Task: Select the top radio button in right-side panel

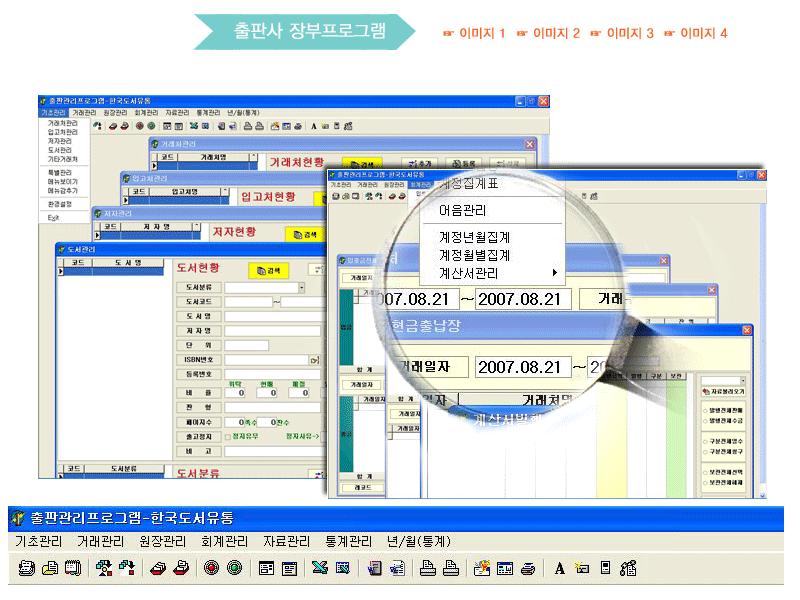Action: coord(705,411)
